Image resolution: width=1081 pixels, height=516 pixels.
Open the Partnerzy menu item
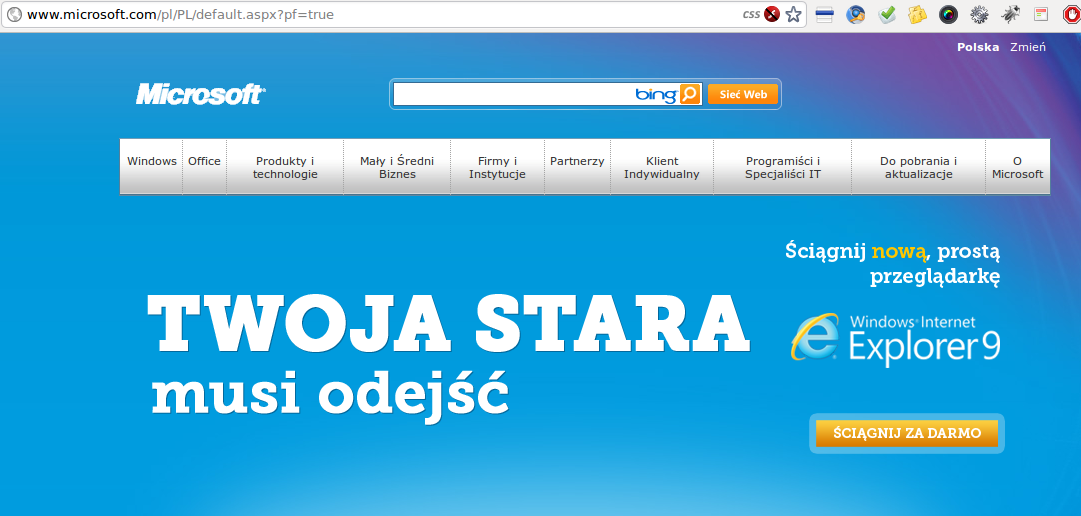[x=577, y=166]
